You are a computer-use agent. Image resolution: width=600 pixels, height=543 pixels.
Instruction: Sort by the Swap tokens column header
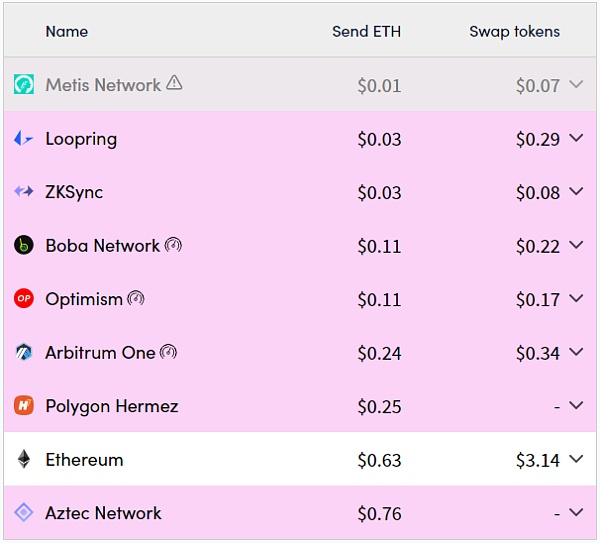(x=514, y=32)
